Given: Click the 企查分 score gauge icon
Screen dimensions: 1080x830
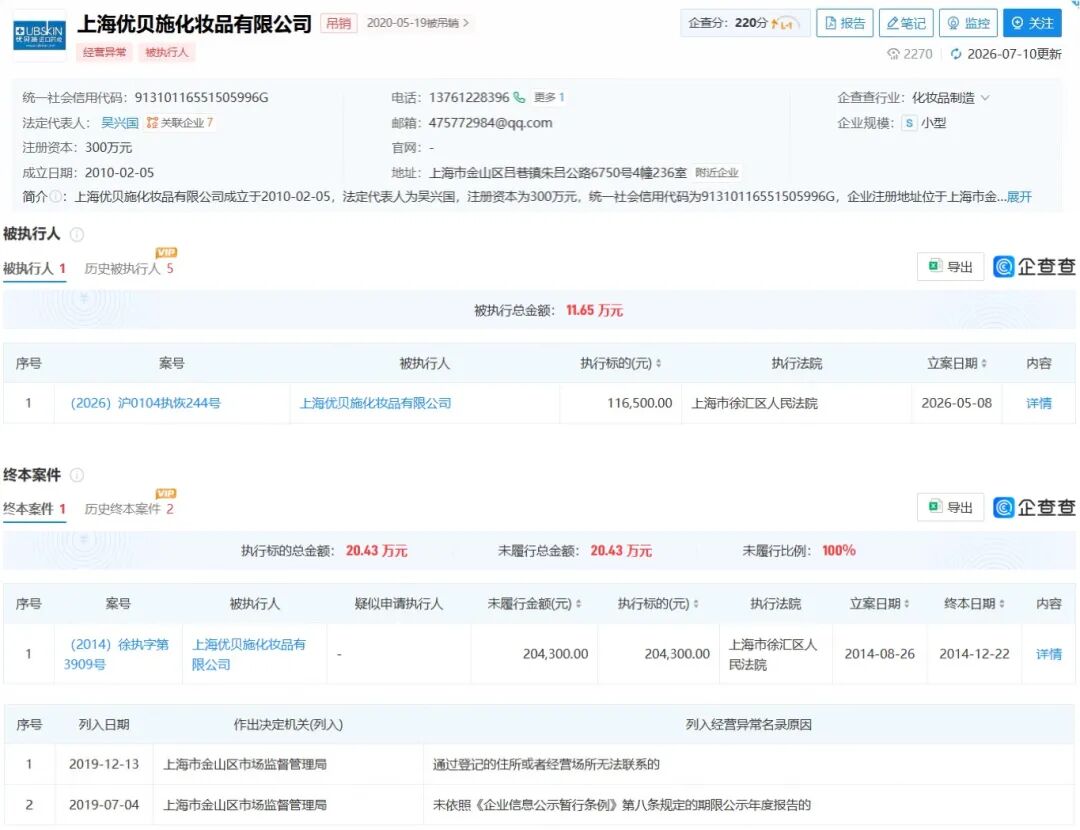Looking at the screenshot, I should tap(785, 23).
